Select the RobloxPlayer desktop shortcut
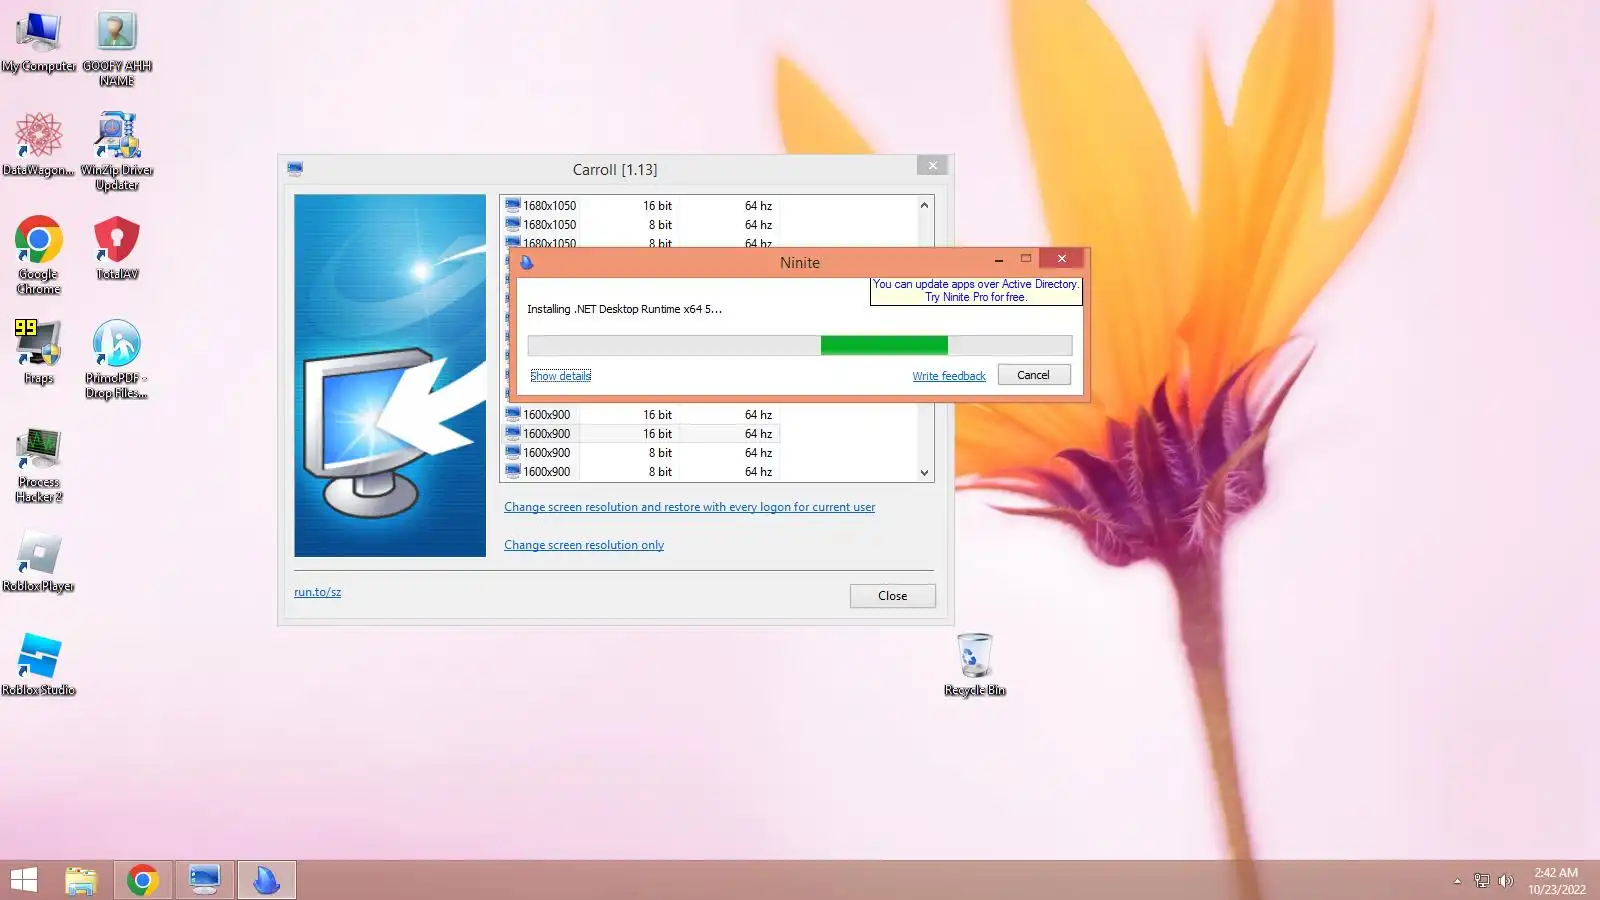This screenshot has width=1600, height=900. point(38,560)
